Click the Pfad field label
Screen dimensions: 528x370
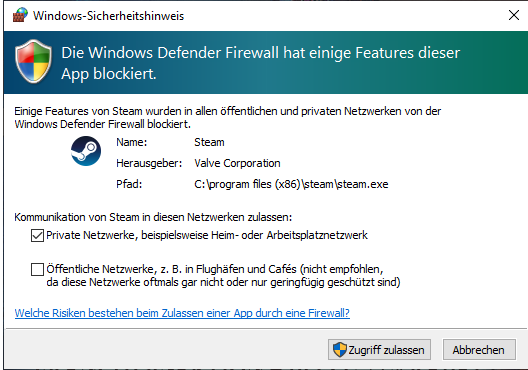(x=129, y=184)
